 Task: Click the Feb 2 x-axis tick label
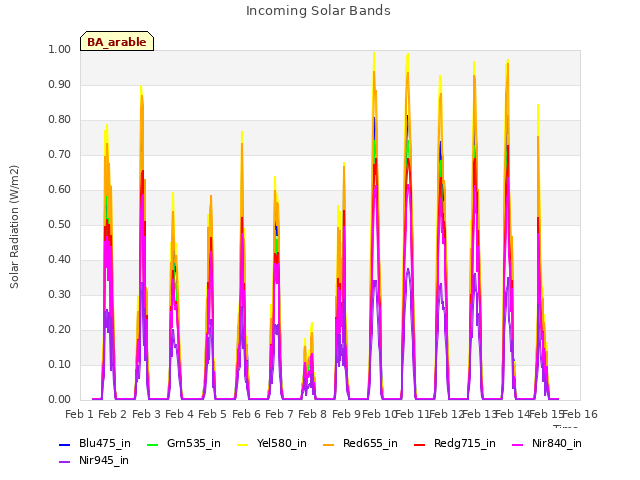point(113,415)
